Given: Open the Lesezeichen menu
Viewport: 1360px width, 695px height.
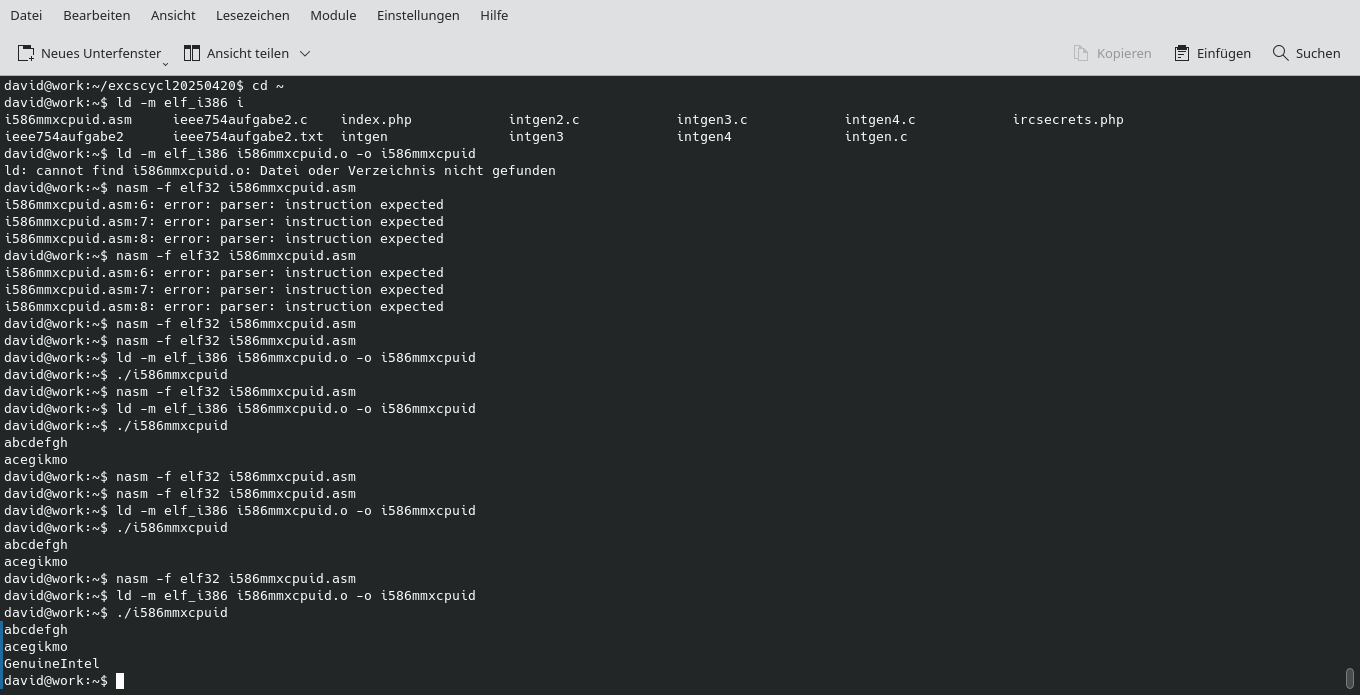Looking at the screenshot, I should tap(251, 15).
